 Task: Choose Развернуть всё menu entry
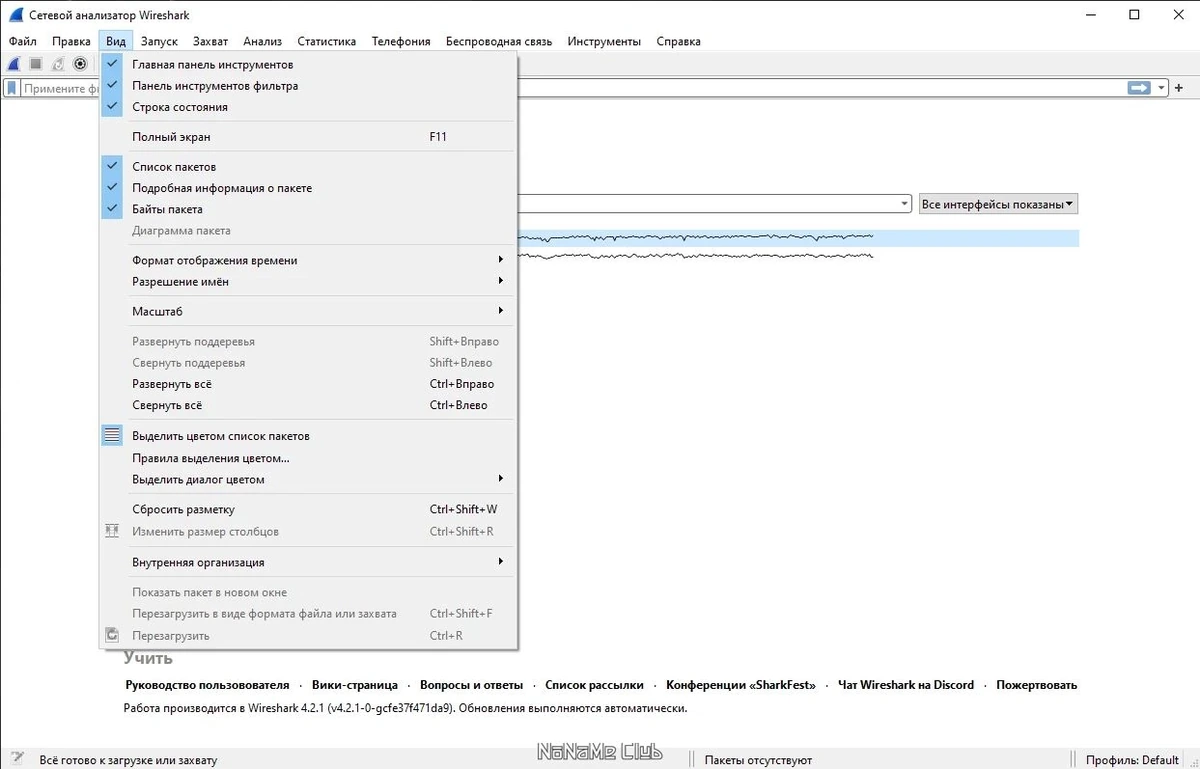coord(307,384)
